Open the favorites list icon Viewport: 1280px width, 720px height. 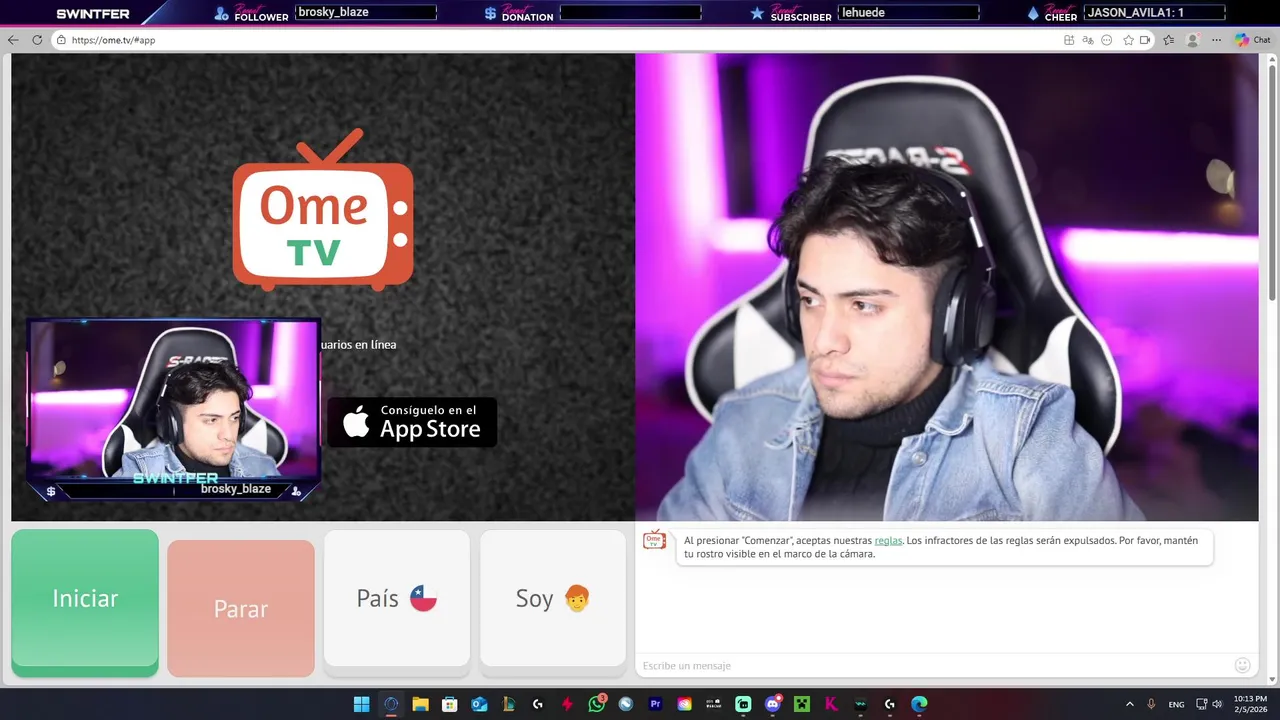[x=1169, y=40]
